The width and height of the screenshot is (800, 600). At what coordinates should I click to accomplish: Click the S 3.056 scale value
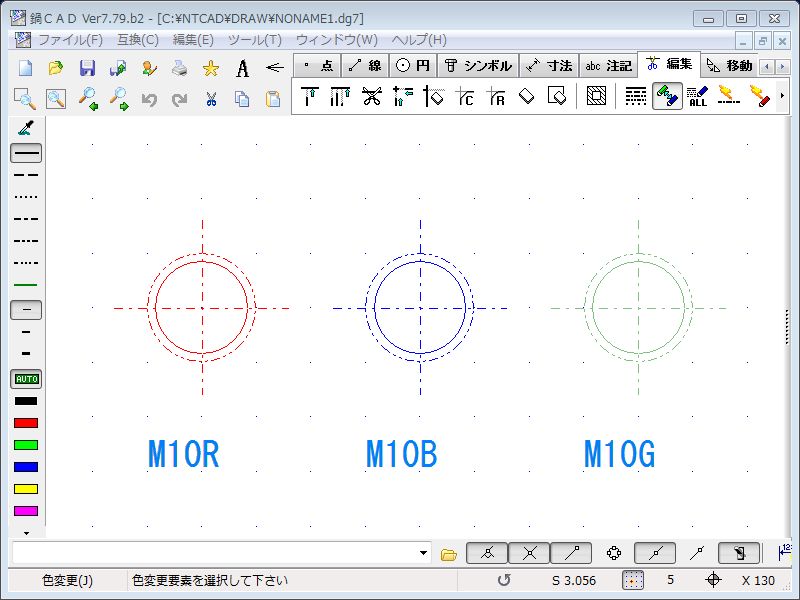(574, 581)
